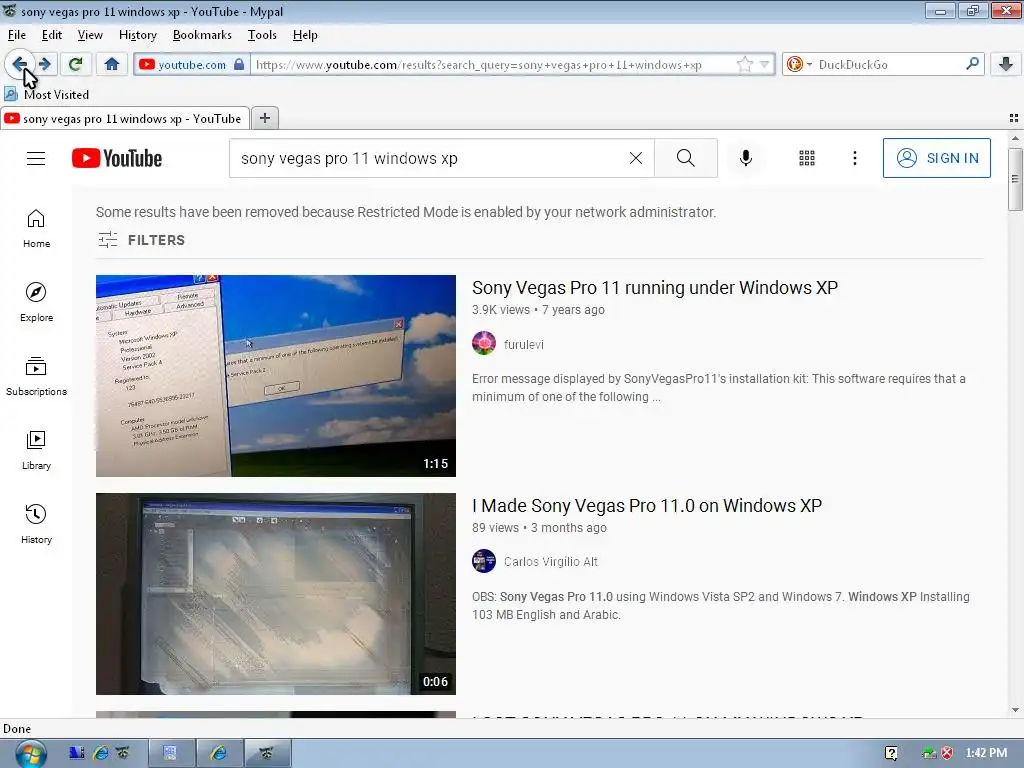1024x768 pixels.
Task: Go forward with the forward arrow
Action: pyautogui.click(x=44, y=64)
